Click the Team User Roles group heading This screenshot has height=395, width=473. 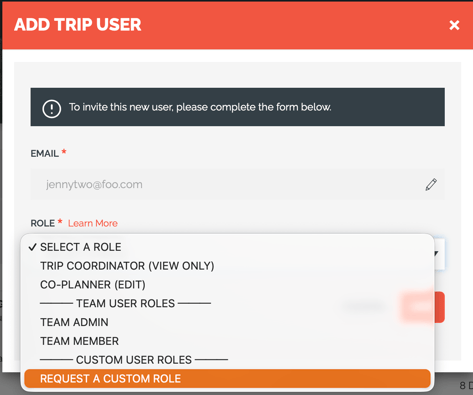click(125, 303)
